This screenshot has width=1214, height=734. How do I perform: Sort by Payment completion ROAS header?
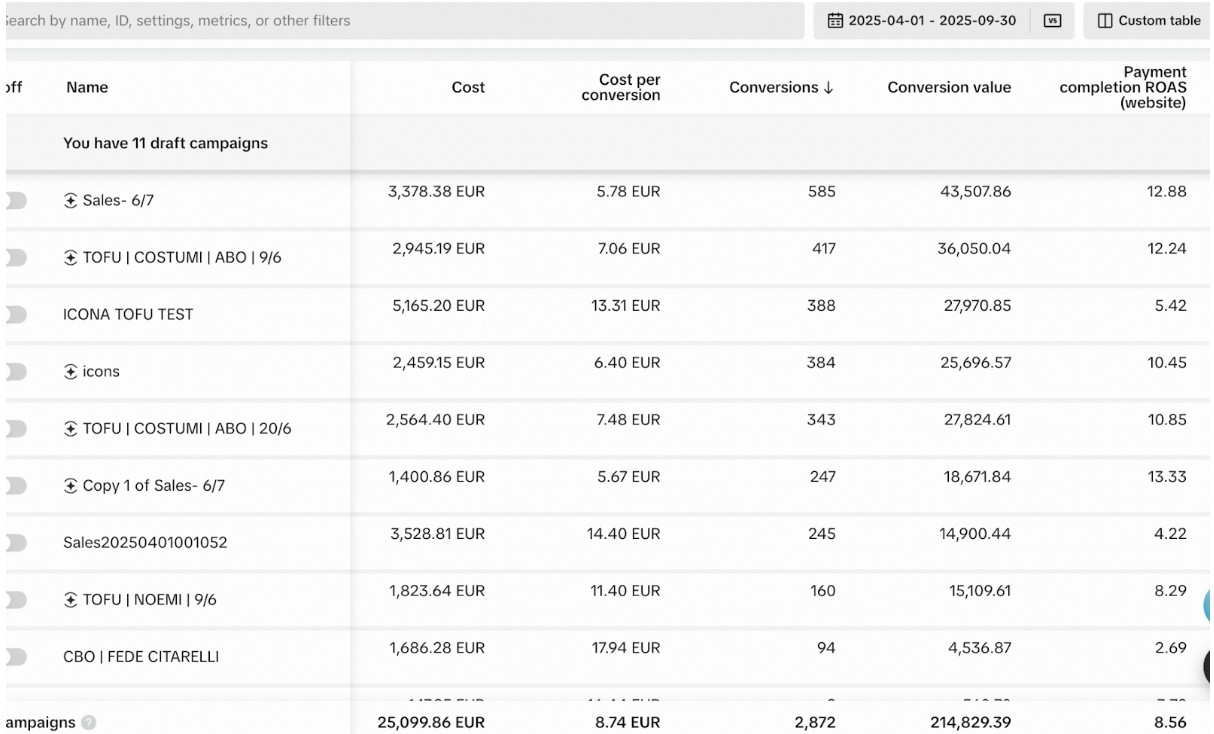point(1123,87)
